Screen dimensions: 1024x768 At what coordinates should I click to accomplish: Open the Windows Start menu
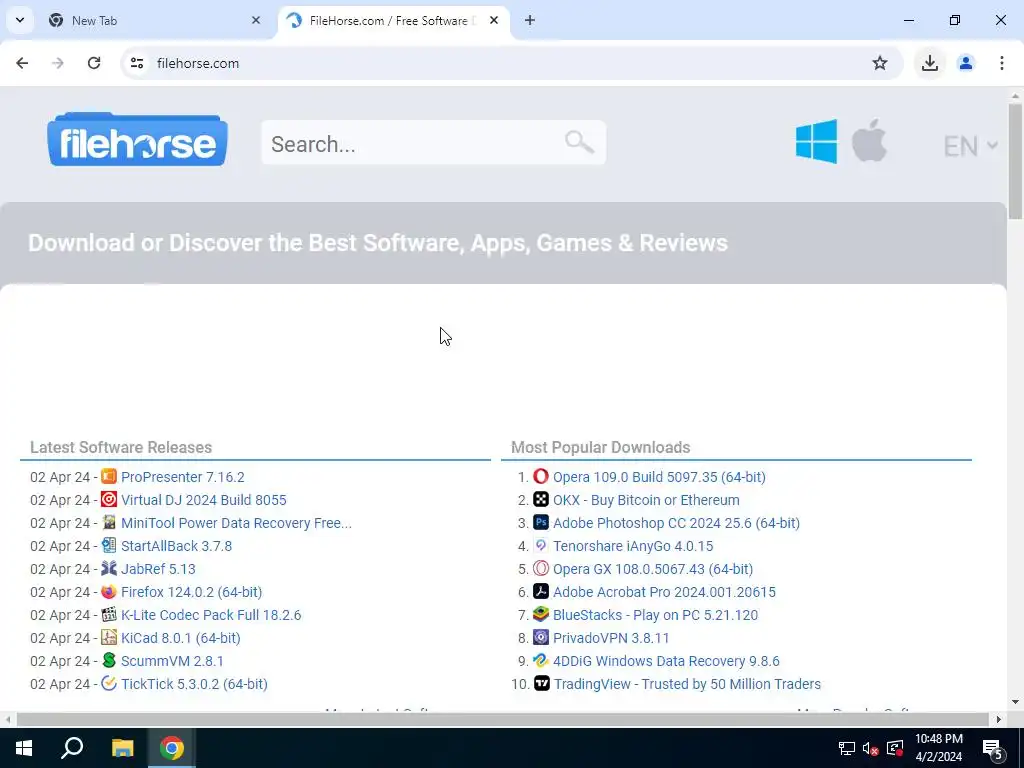(x=24, y=748)
